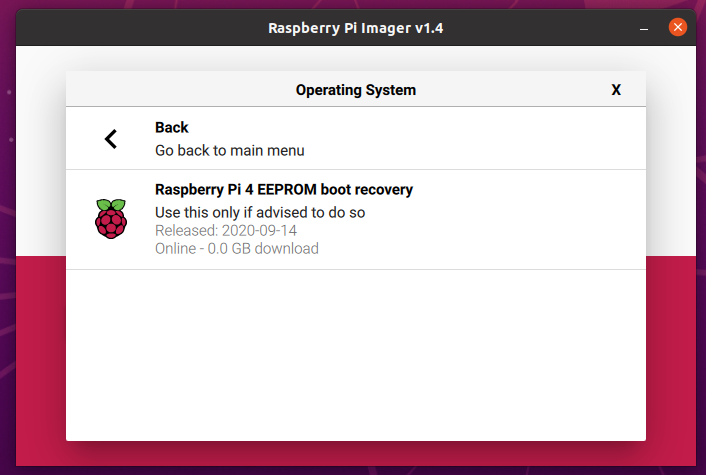Click 'Online - 0.0 GB download' text
Viewport: 706px width, 475px height.
click(236, 249)
